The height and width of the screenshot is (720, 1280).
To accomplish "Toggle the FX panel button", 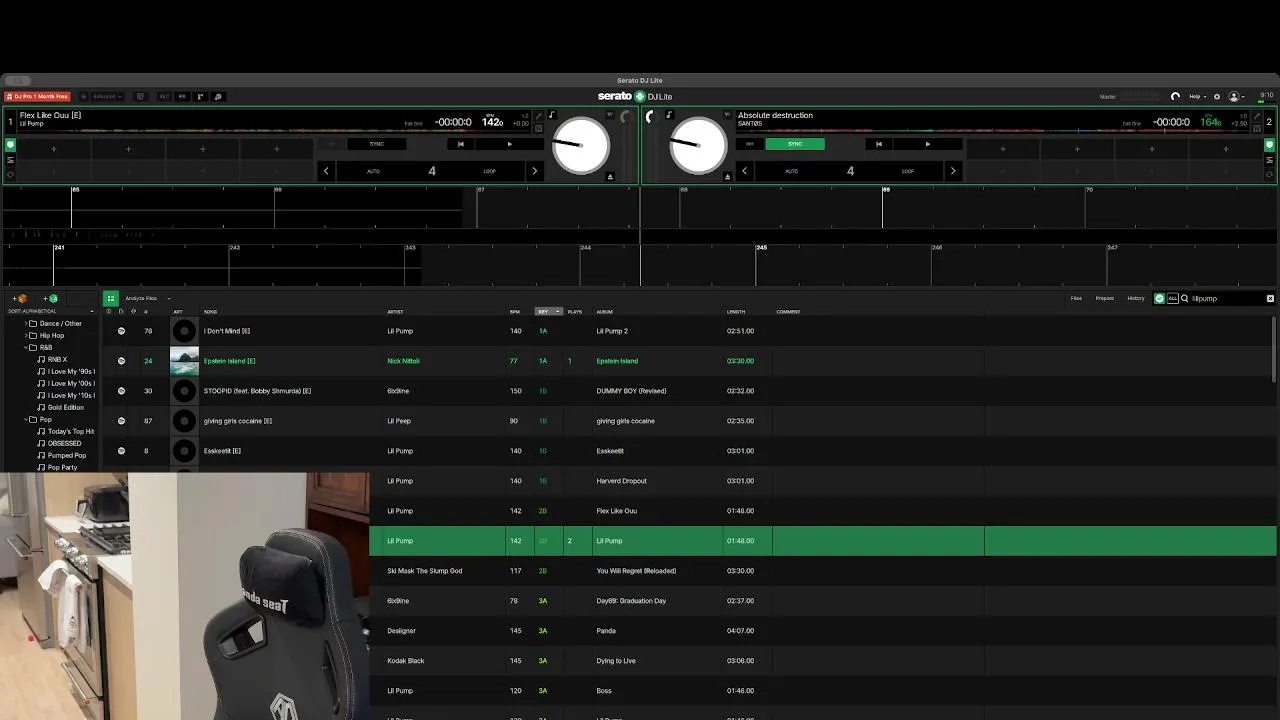I will pyautogui.click(x=182, y=97).
